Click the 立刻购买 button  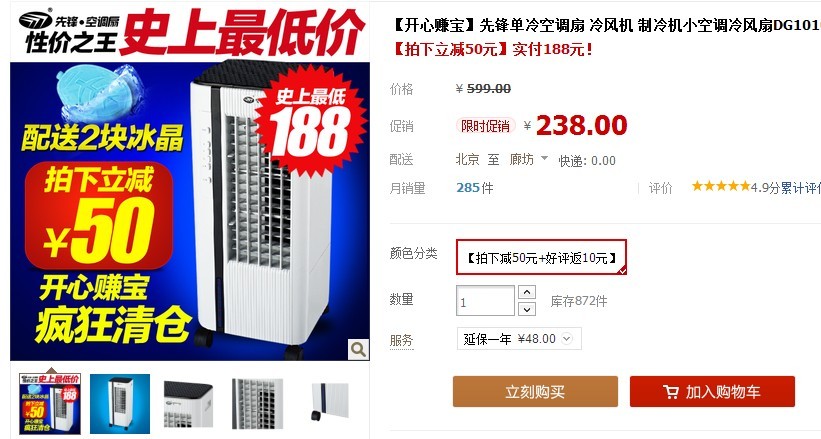(x=535, y=391)
